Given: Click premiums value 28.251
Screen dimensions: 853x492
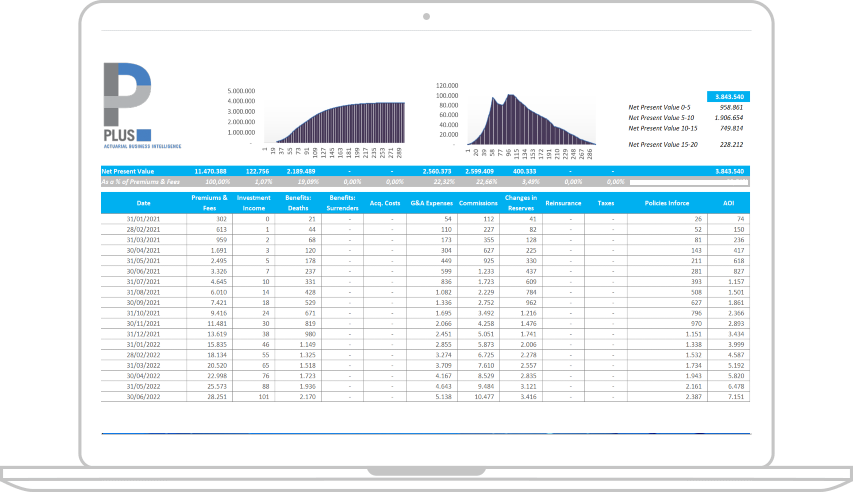Looking at the screenshot, I should tap(217, 397).
